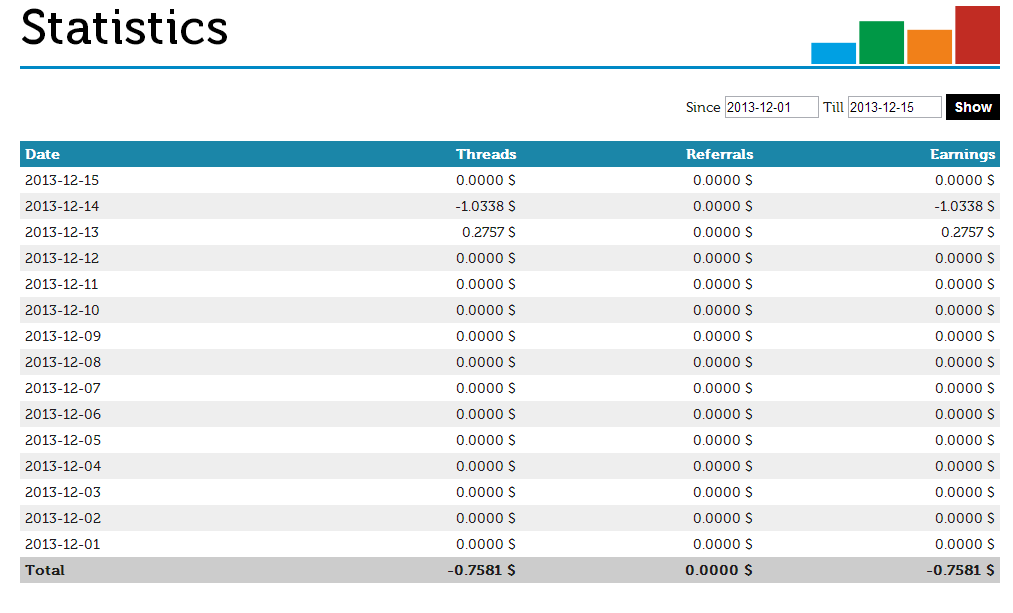Select the 2013-12-07 date cell
This screenshot has height=613, width=1013.
(63, 388)
